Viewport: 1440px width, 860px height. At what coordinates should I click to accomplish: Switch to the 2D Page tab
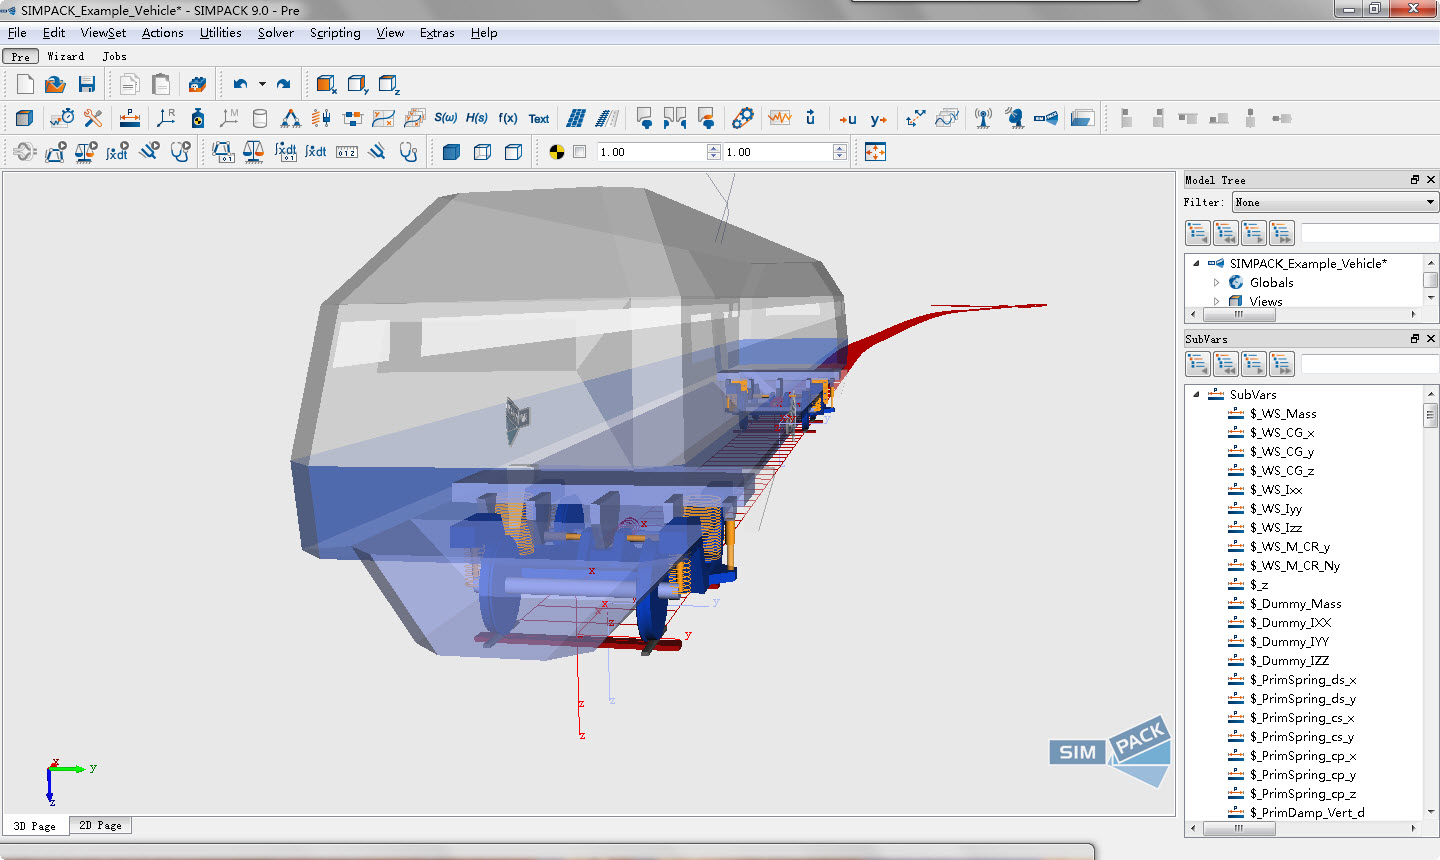click(x=100, y=826)
